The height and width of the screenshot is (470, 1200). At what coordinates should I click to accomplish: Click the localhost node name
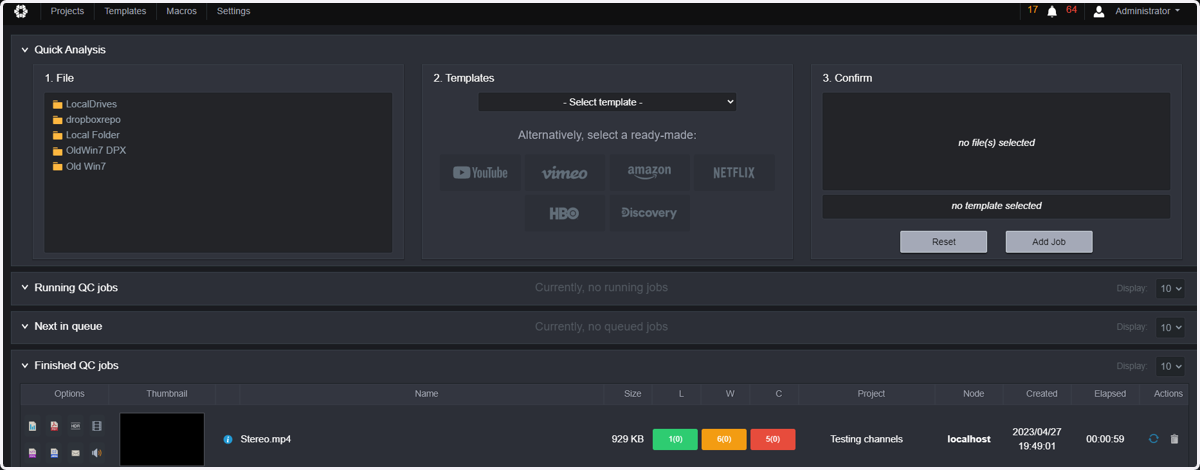coord(969,439)
